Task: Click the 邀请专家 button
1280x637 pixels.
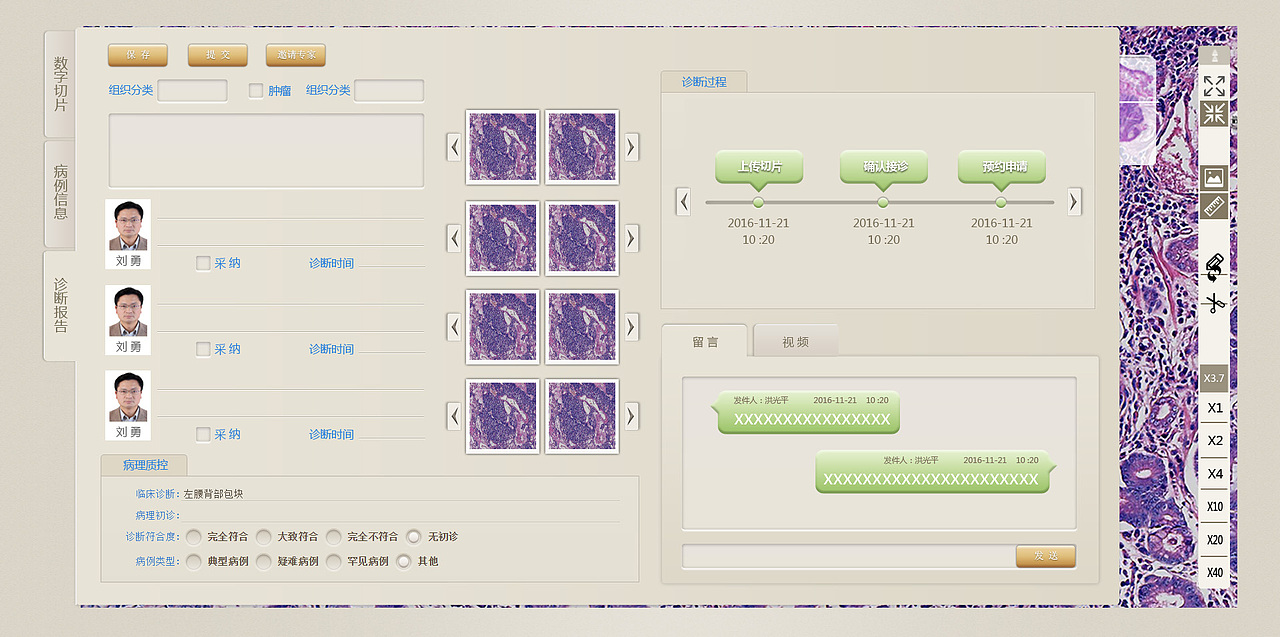Action: tap(296, 55)
